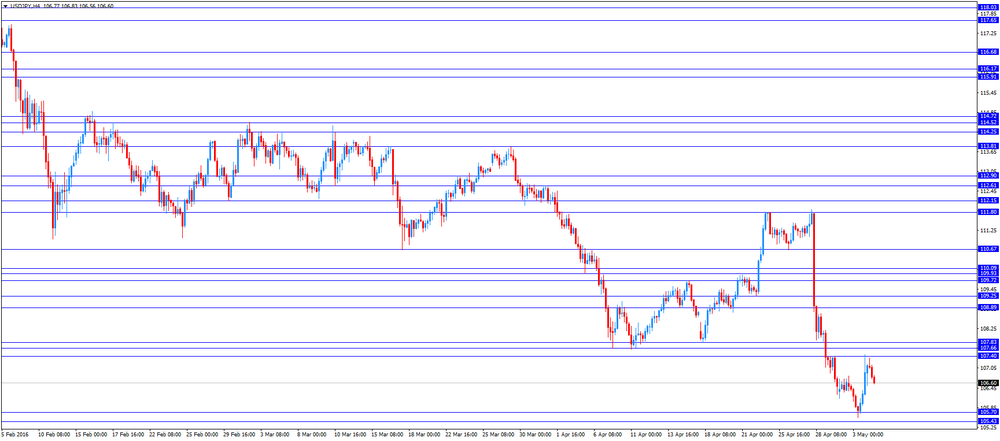The width and height of the screenshot is (1000, 441).
Task: Click the 6 Apr 08:00 time axis label
Action: [x=610, y=434]
